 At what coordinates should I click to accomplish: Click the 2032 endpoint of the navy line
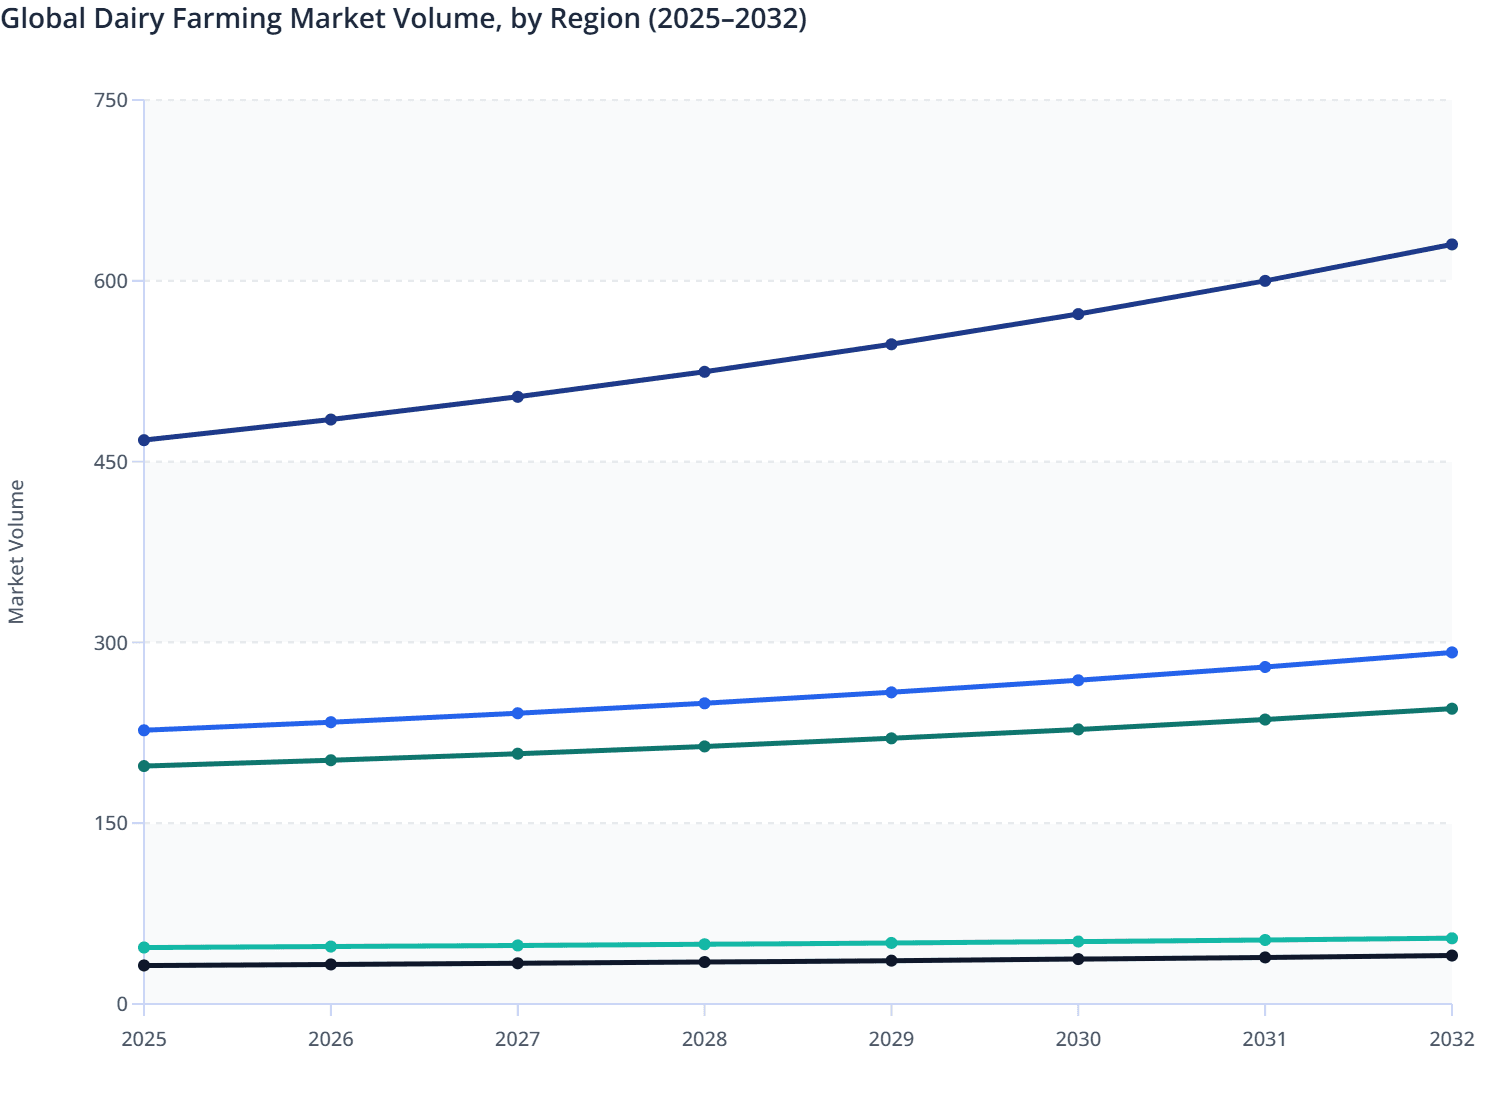click(1452, 243)
